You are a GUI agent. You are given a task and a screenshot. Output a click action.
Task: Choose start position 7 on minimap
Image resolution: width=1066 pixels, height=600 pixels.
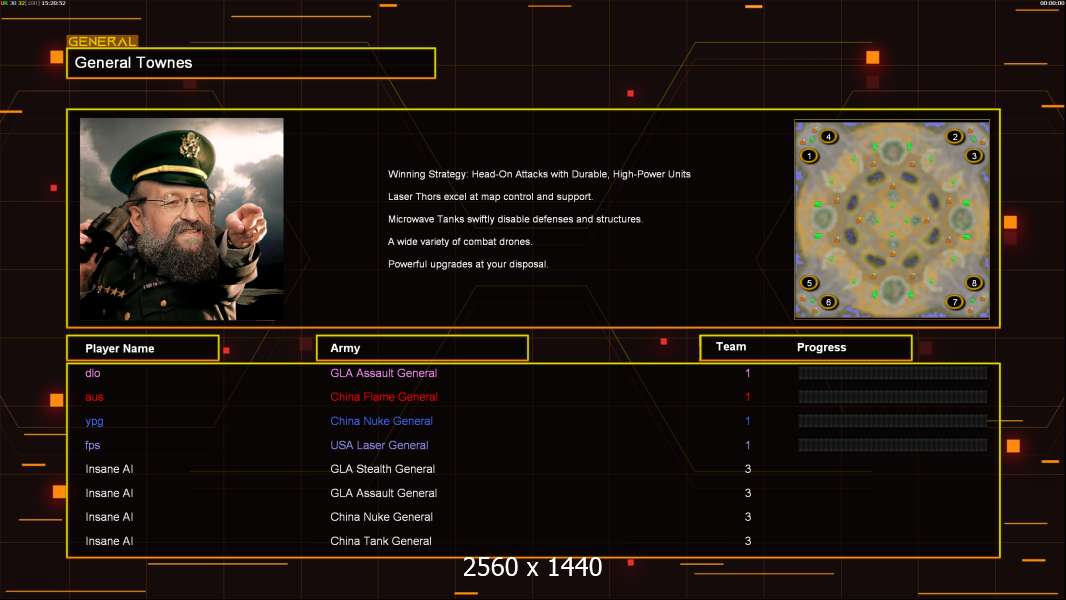[955, 302]
